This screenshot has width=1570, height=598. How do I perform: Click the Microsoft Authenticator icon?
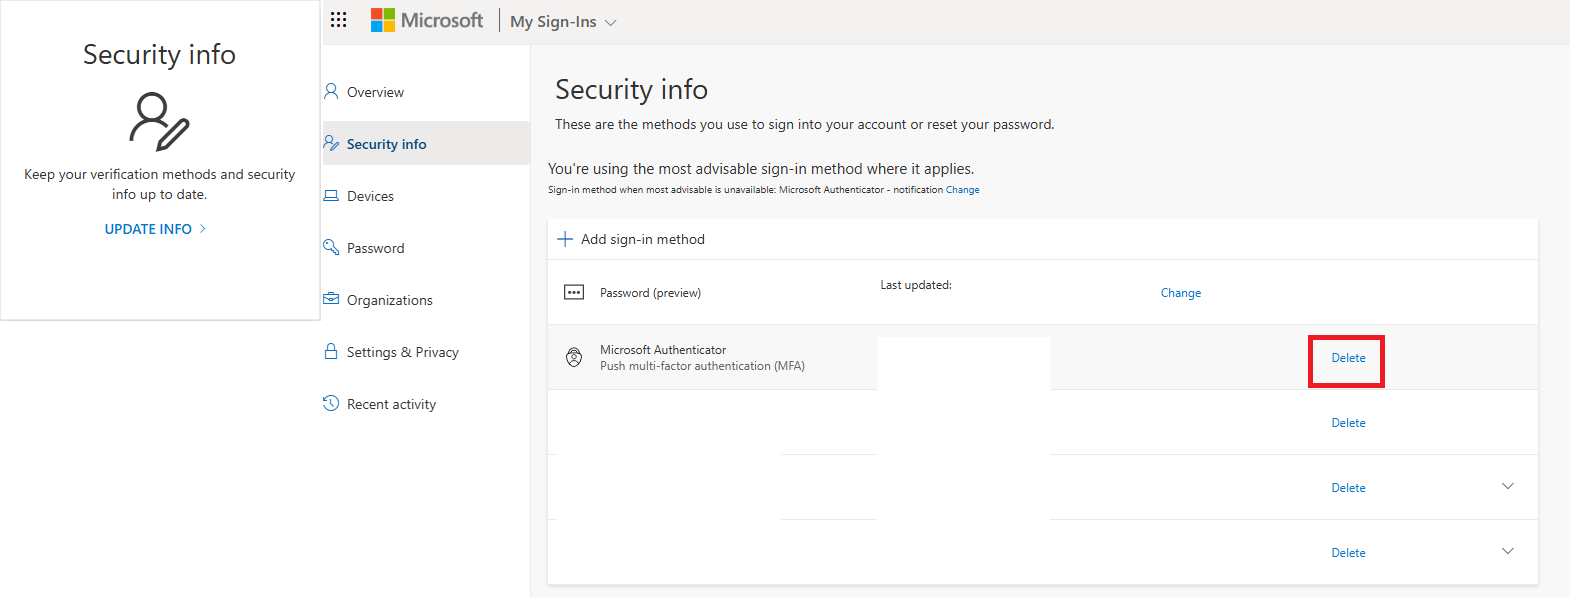[x=574, y=357]
